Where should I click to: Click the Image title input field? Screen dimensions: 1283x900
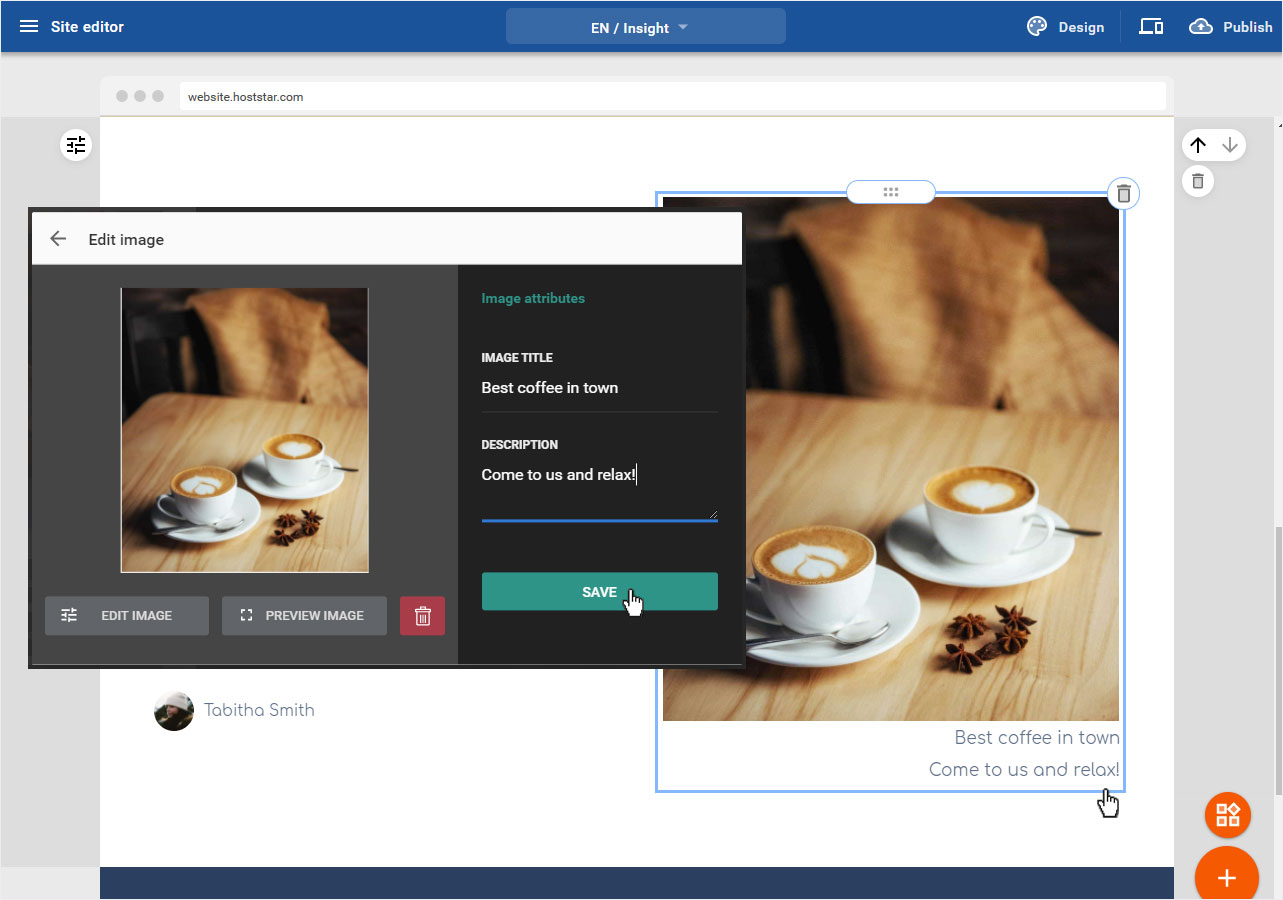click(599, 388)
